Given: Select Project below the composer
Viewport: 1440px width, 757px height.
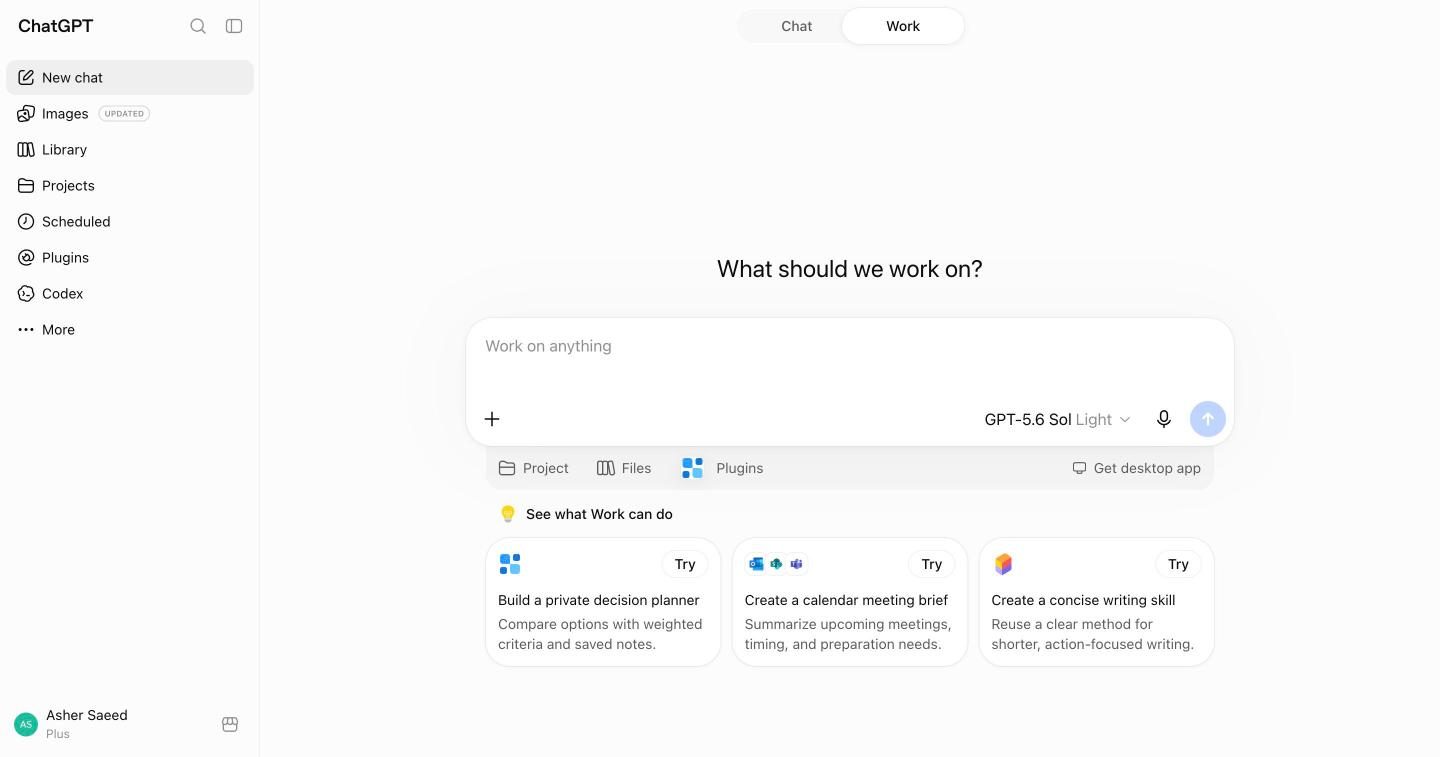Looking at the screenshot, I should (x=533, y=468).
